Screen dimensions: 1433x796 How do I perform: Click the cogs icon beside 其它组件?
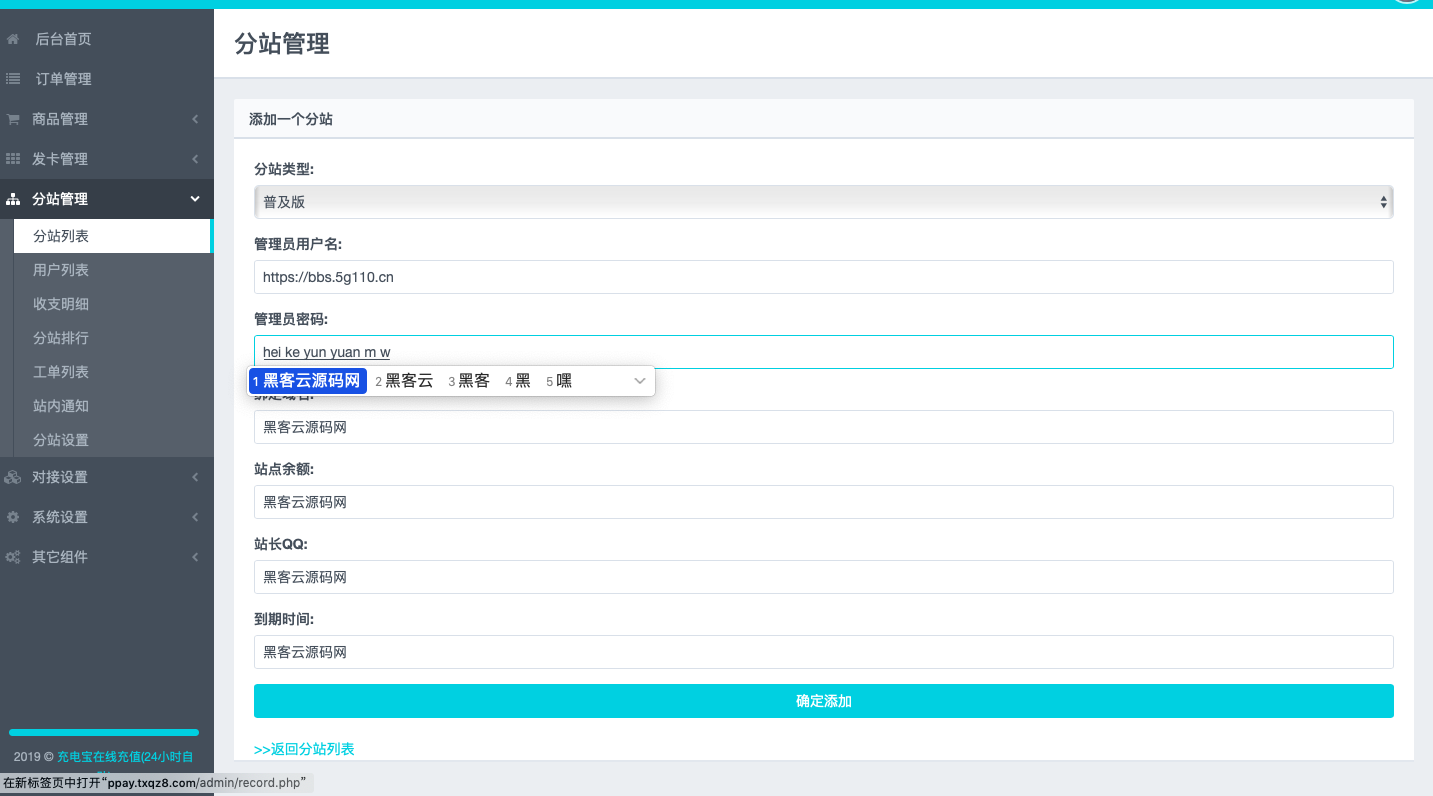(x=13, y=557)
